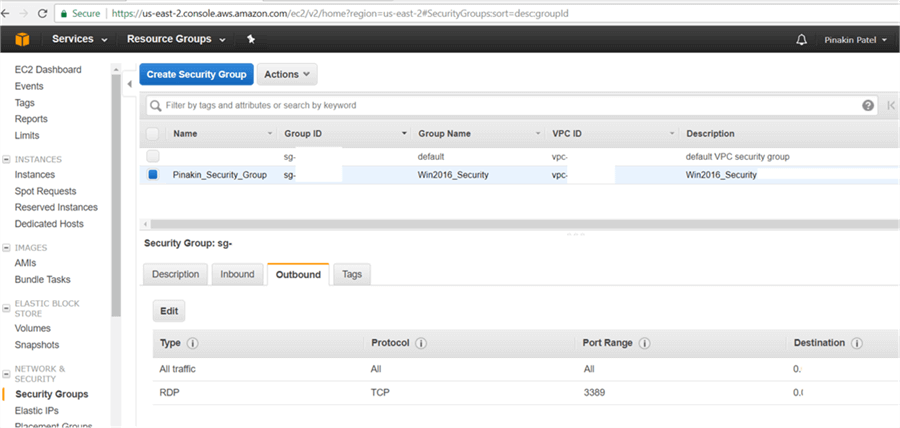Image resolution: width=900 pixels, height=428 pixels.
Task: Open Security Groups in sidebar
Action: click(x=52, y=394)
